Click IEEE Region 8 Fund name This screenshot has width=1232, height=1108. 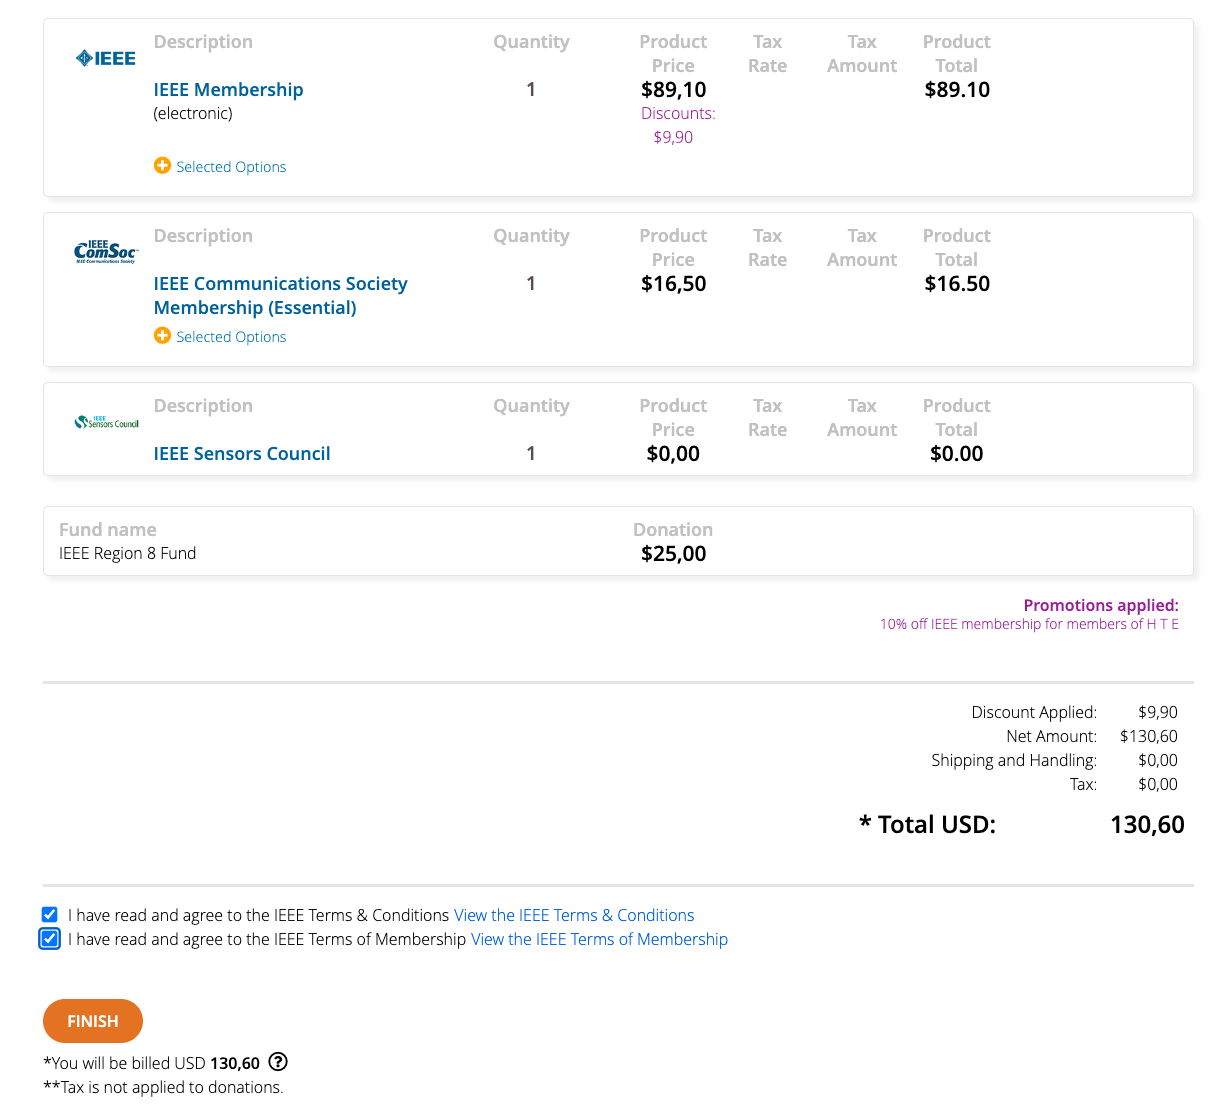click(x=127, y=553)
